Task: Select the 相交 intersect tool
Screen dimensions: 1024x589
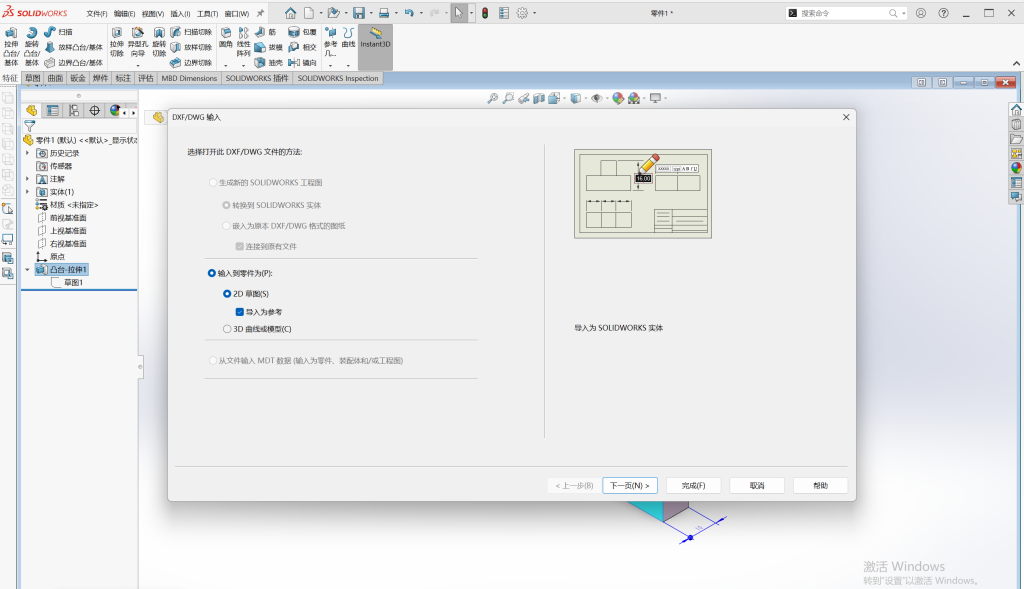Action: pos(302,47)
